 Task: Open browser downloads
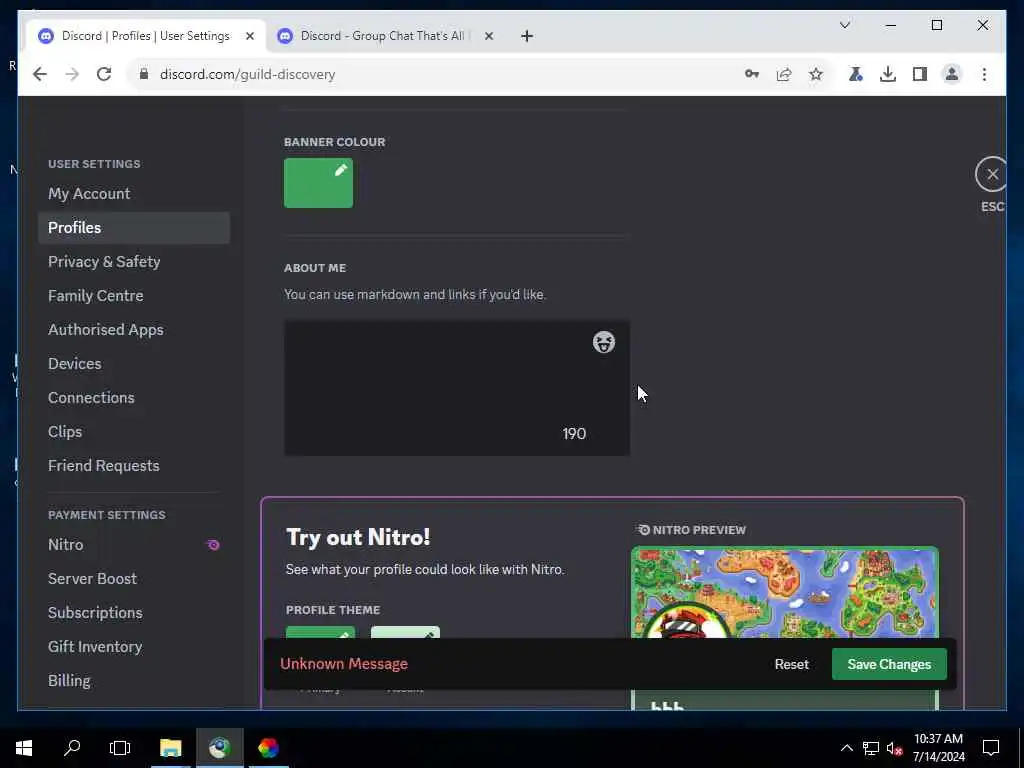pyautogui.click(x=888, y=74)
